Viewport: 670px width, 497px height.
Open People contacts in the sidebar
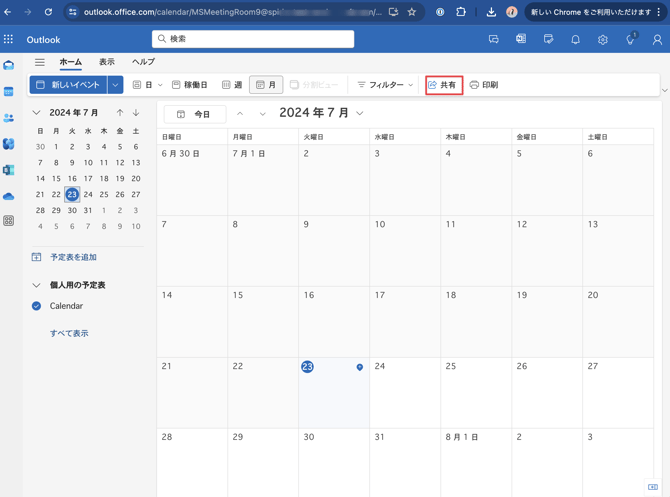coord(9,118)
